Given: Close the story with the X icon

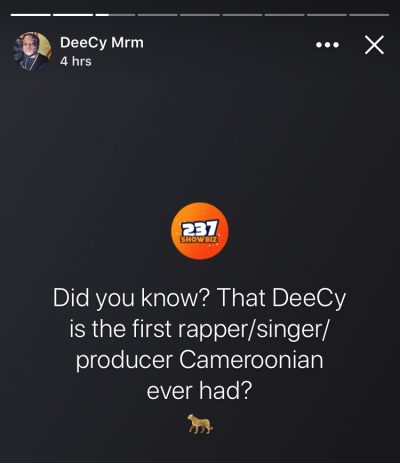Looking at the screenshot, I should point(374,45).
